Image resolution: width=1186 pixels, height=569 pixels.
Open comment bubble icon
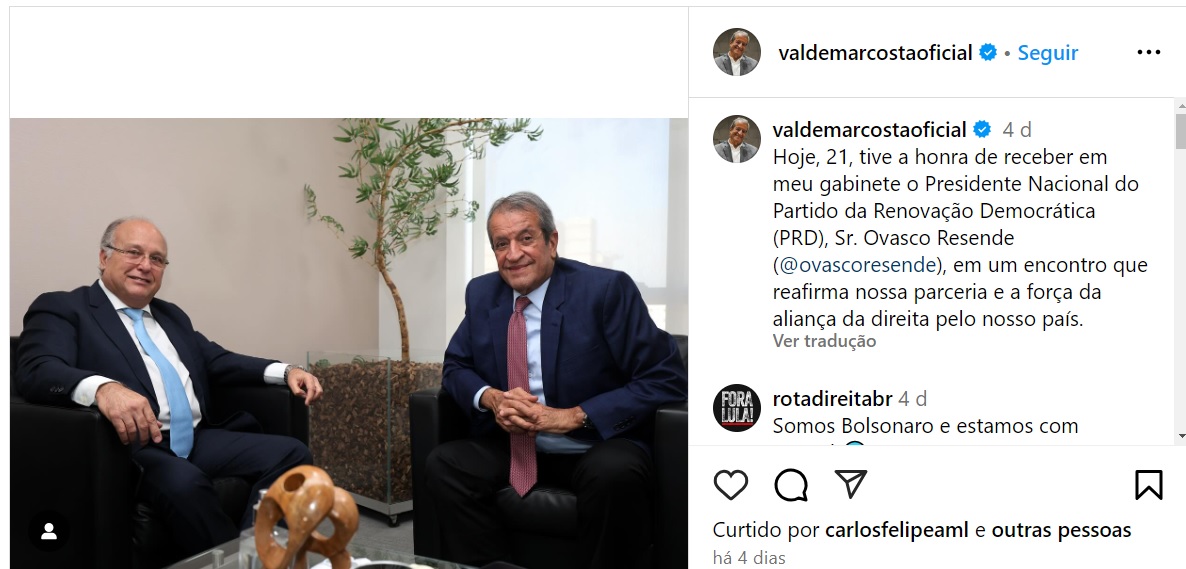[791, 485]
